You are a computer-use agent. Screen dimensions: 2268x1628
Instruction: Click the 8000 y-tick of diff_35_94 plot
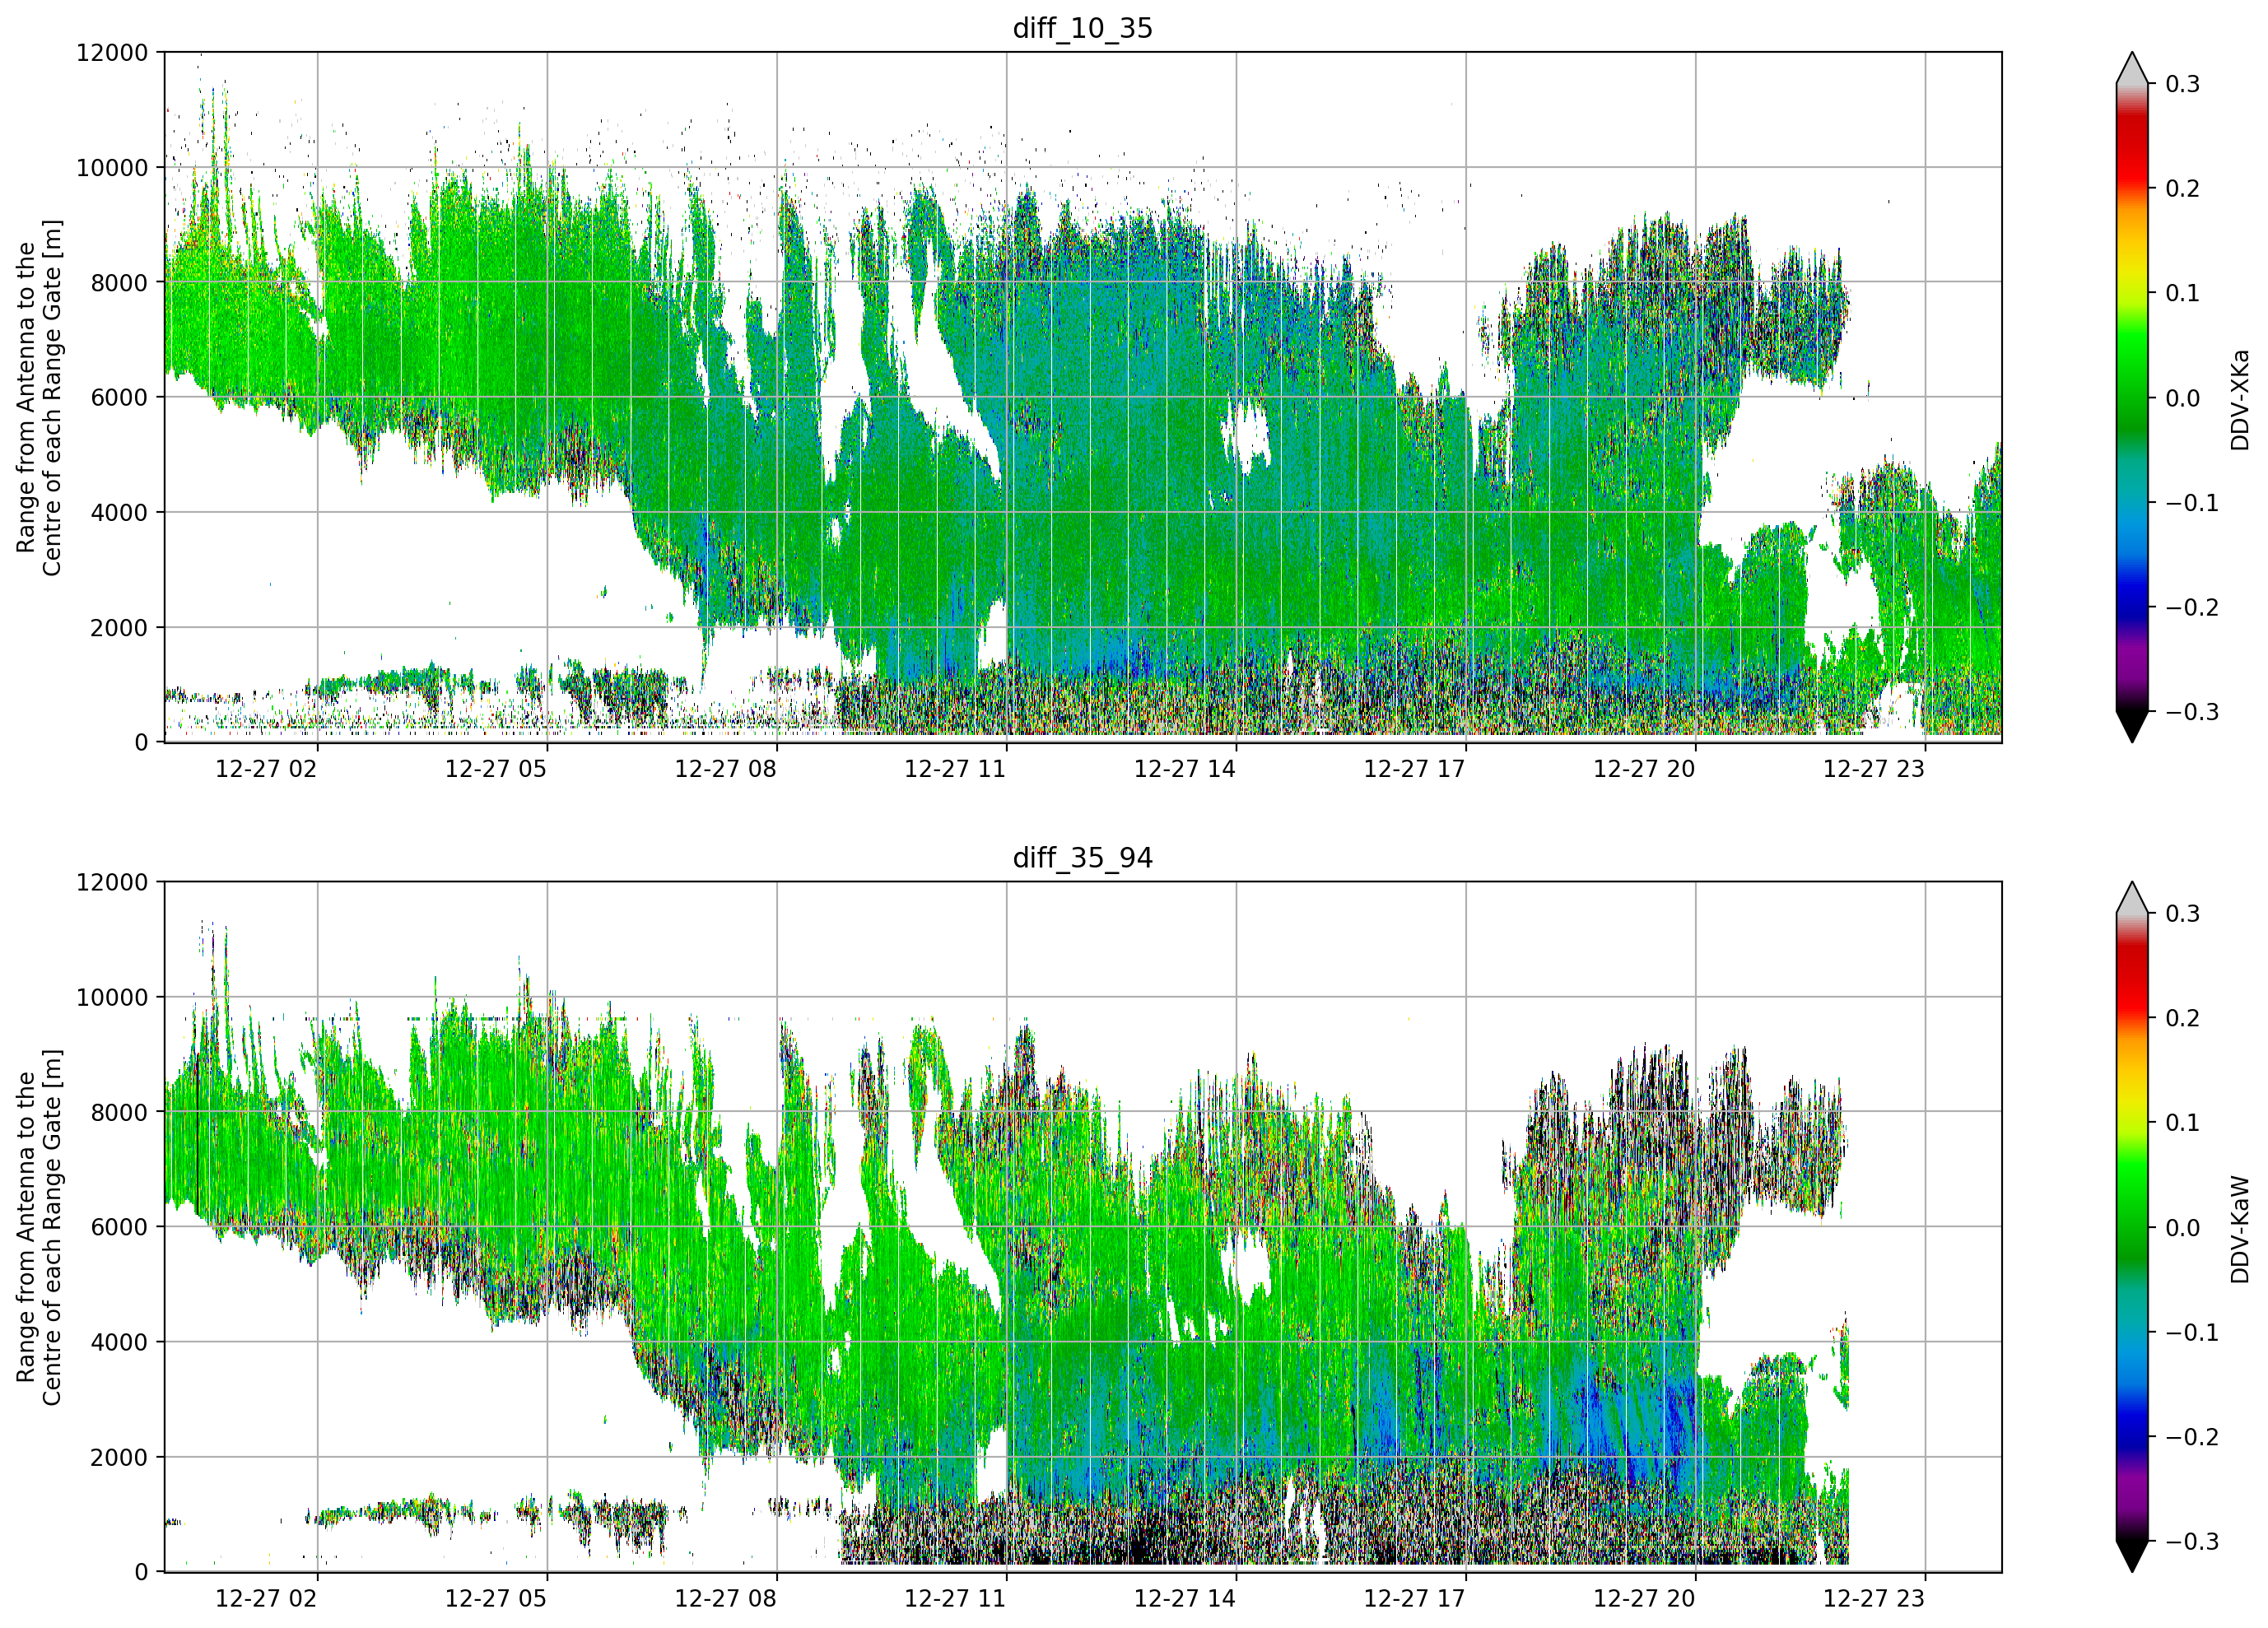[x=119, y=1113]
